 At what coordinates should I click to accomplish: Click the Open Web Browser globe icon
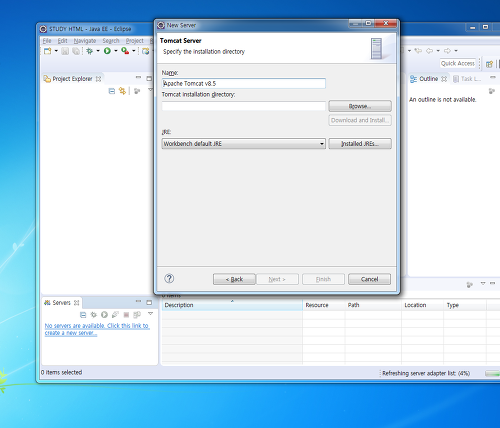[146, 51]
